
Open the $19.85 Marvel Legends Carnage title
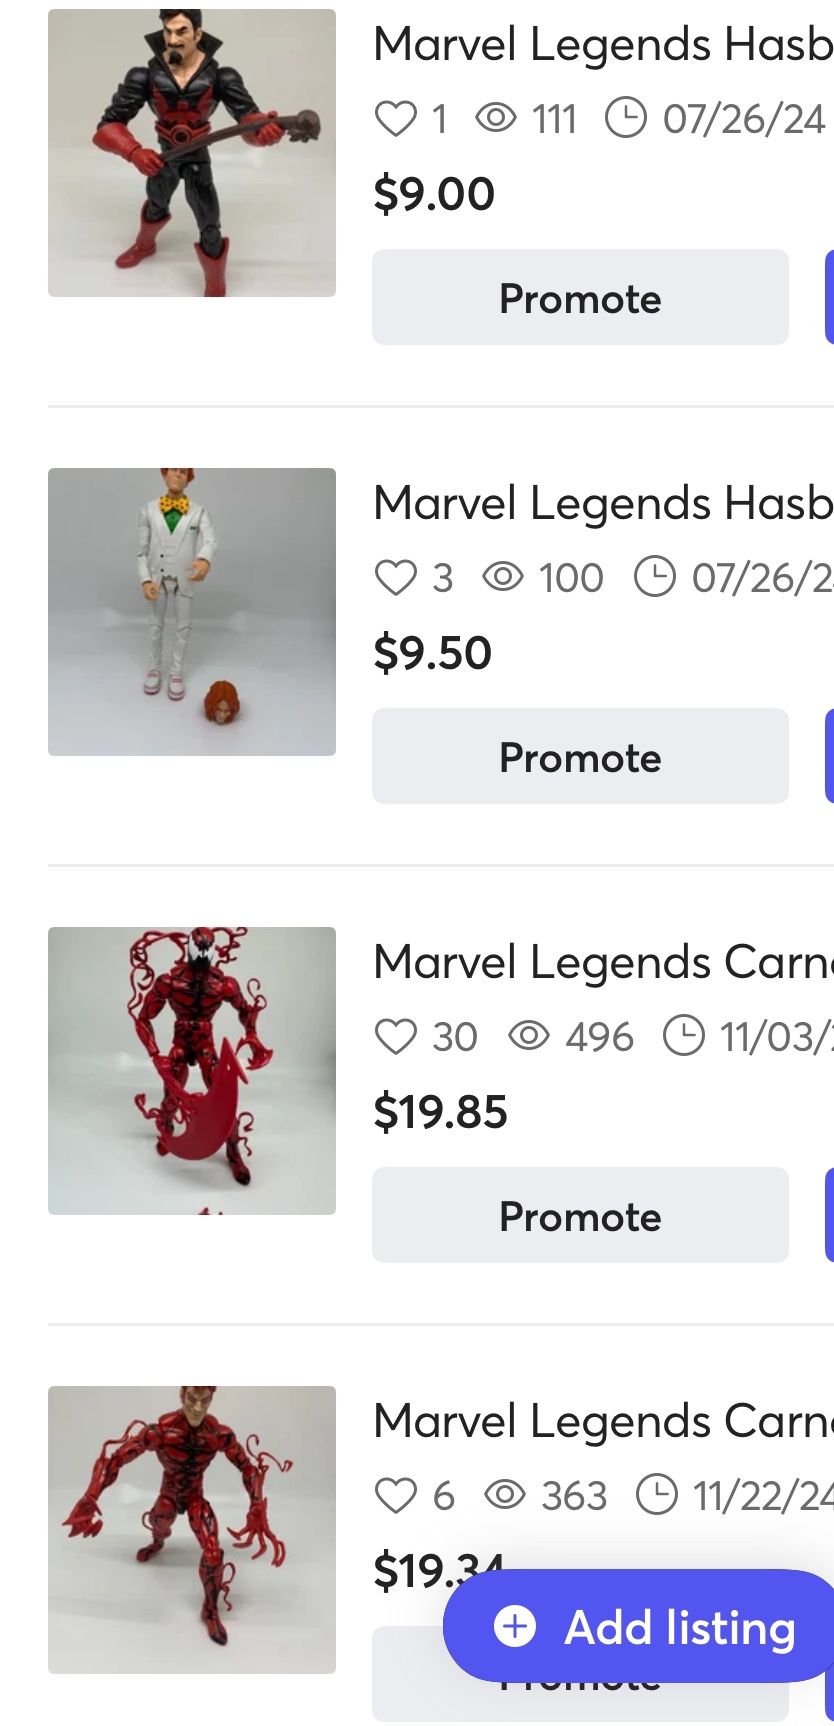(x=602, y=962)
